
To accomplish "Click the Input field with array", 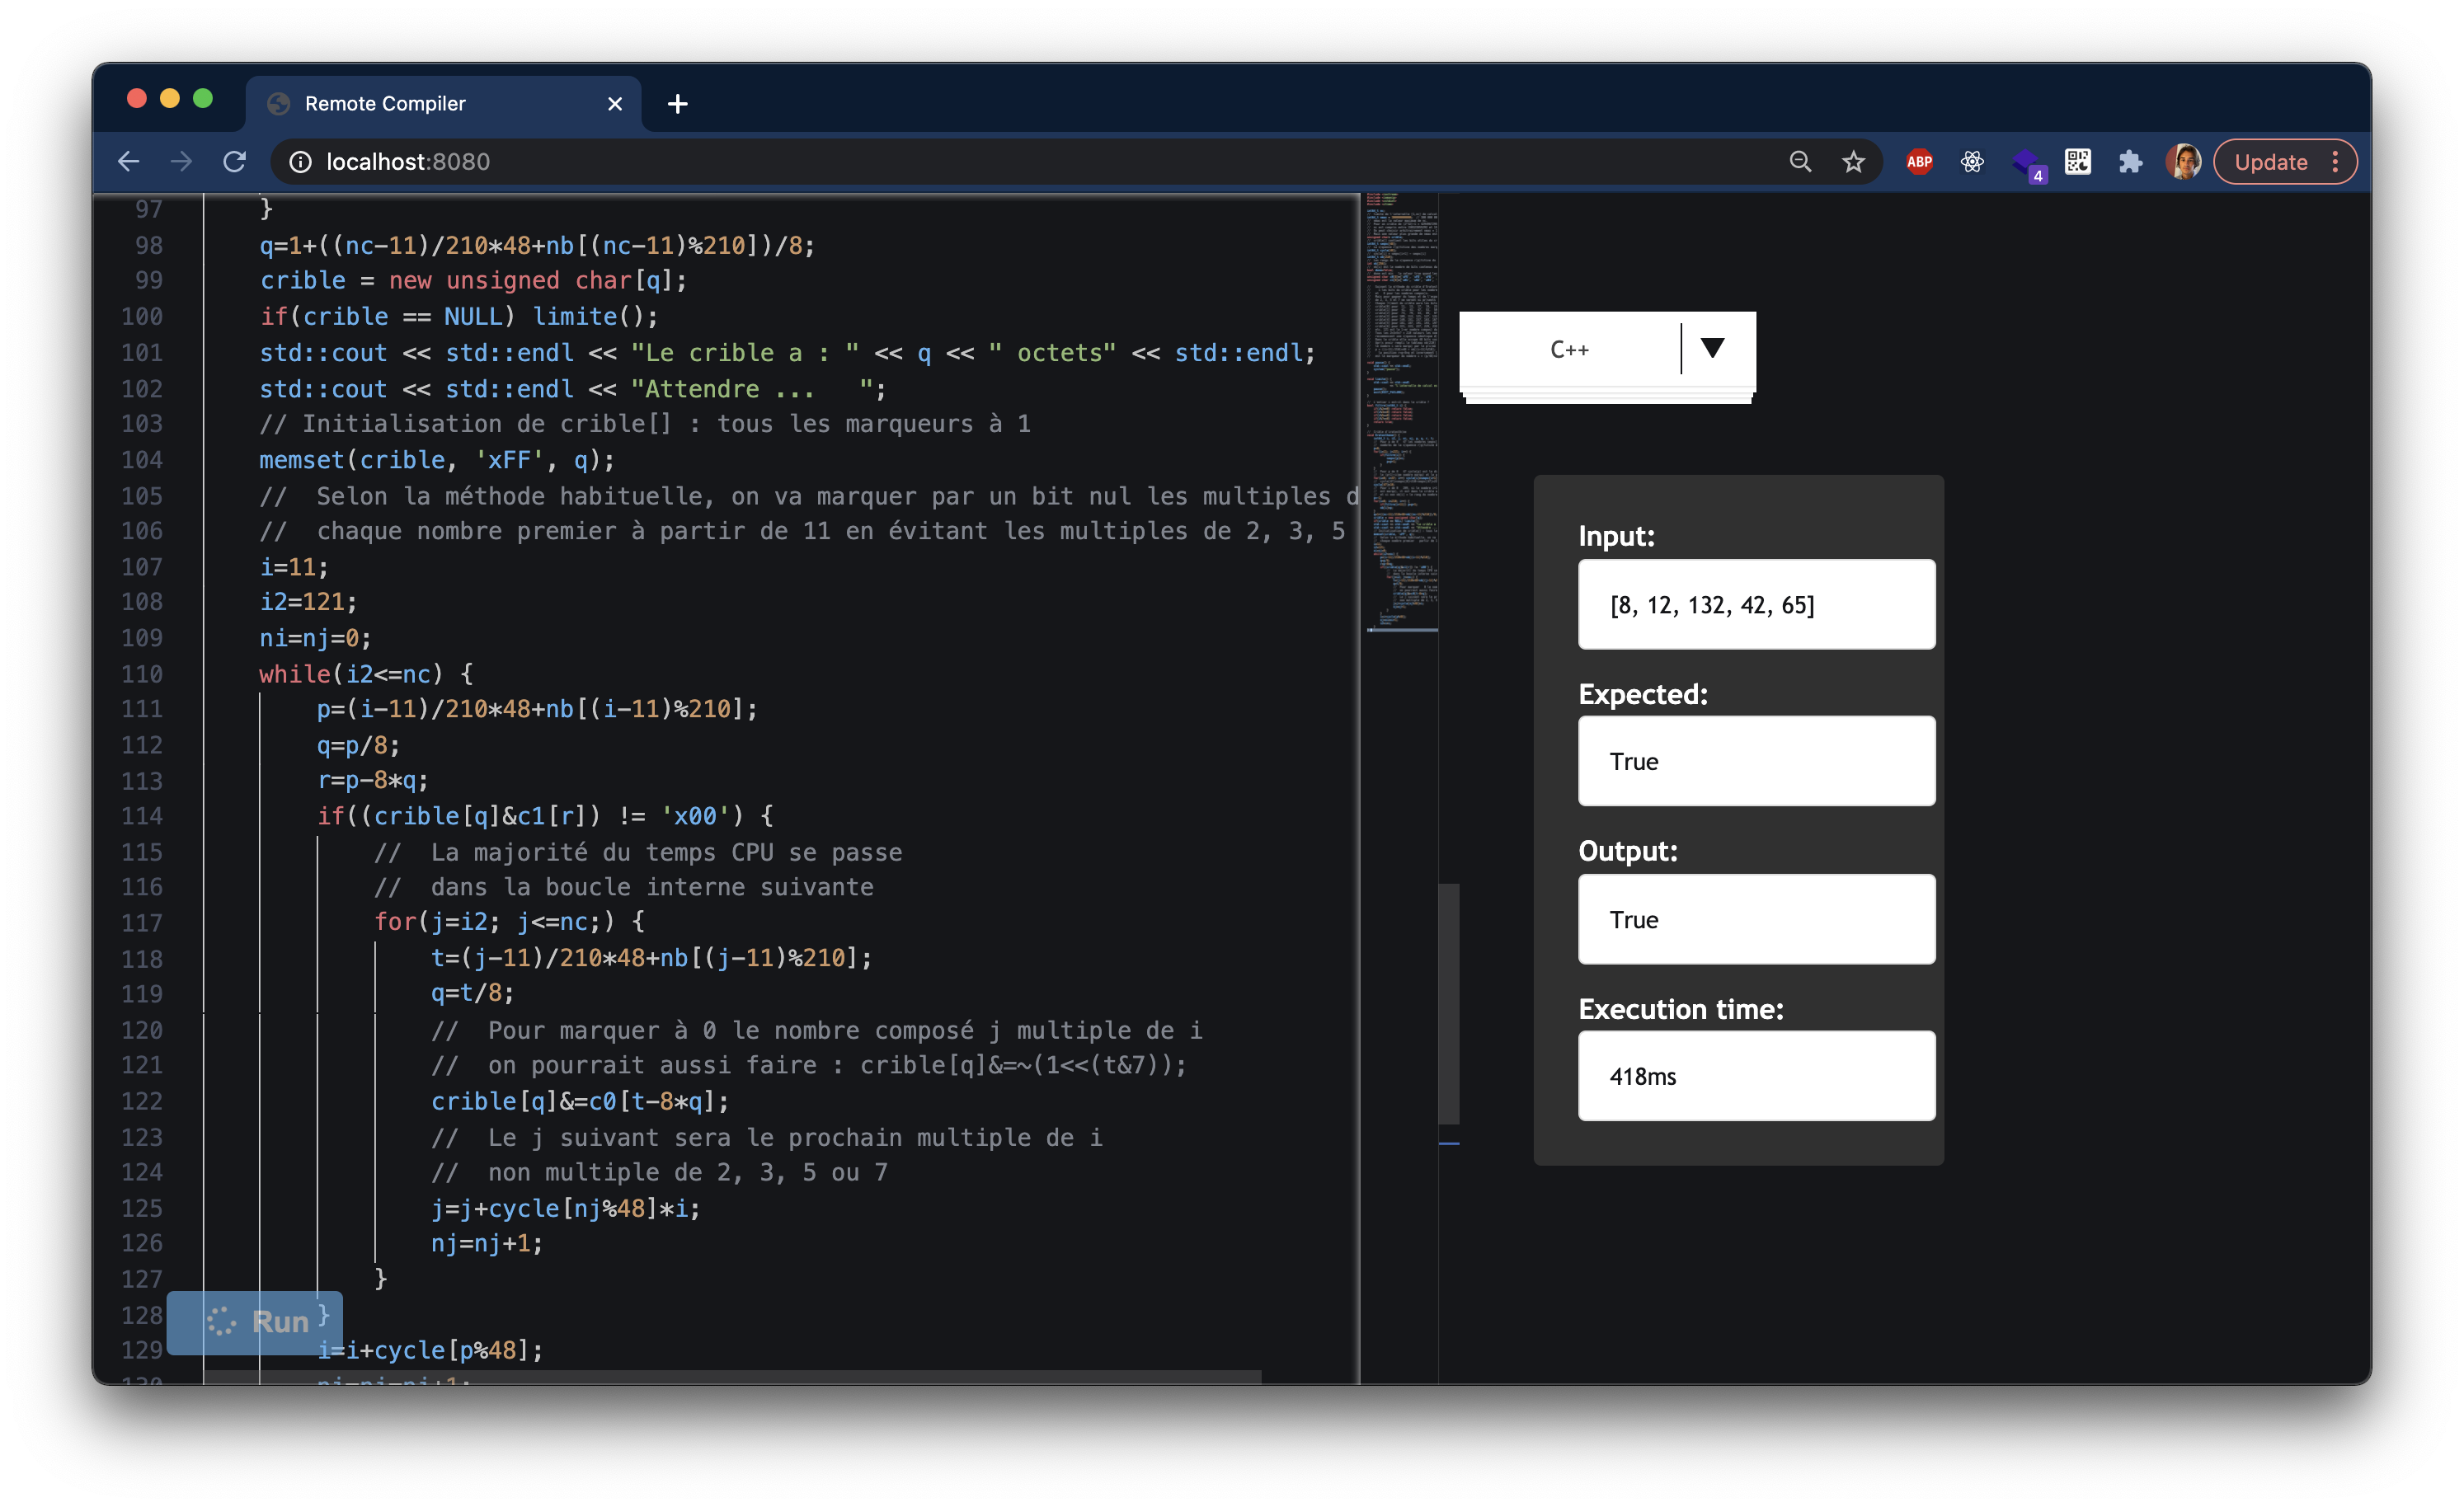I will 1756,604.
